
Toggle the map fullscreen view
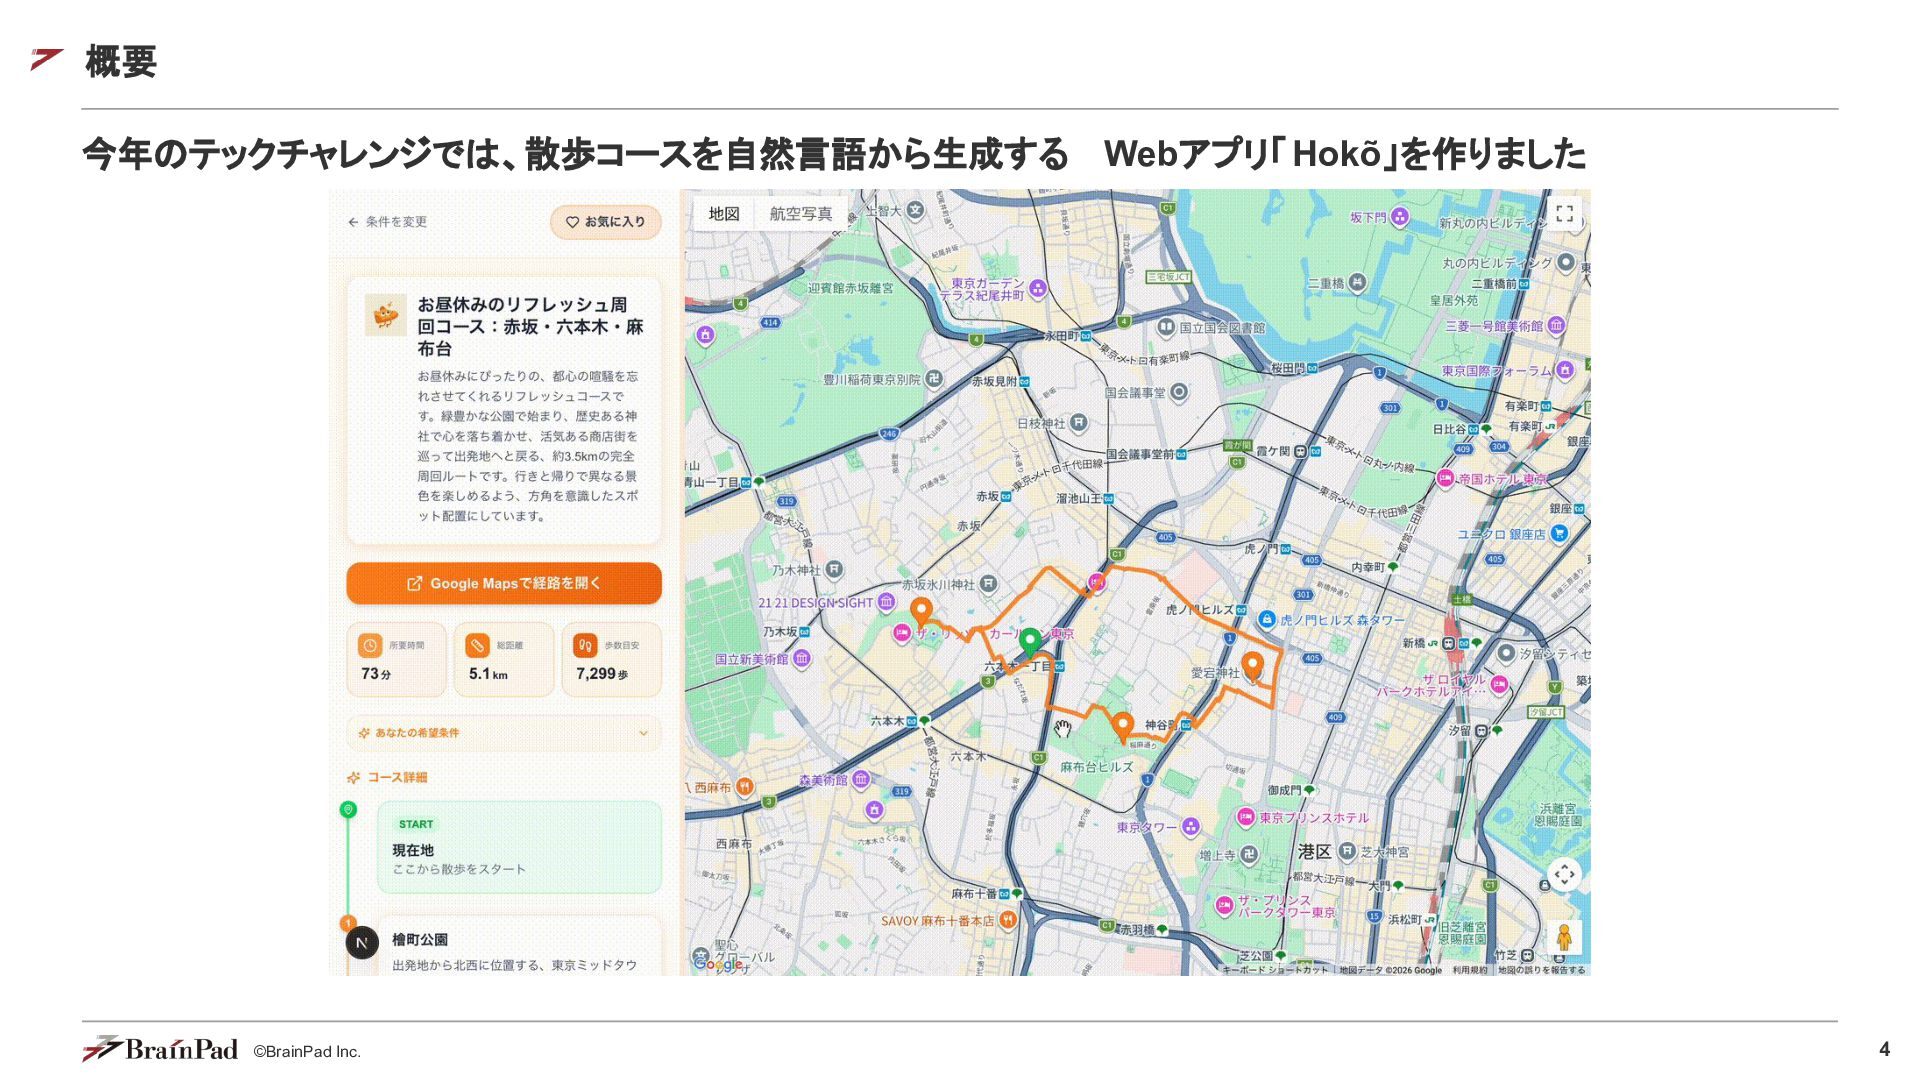(1565, 214)
